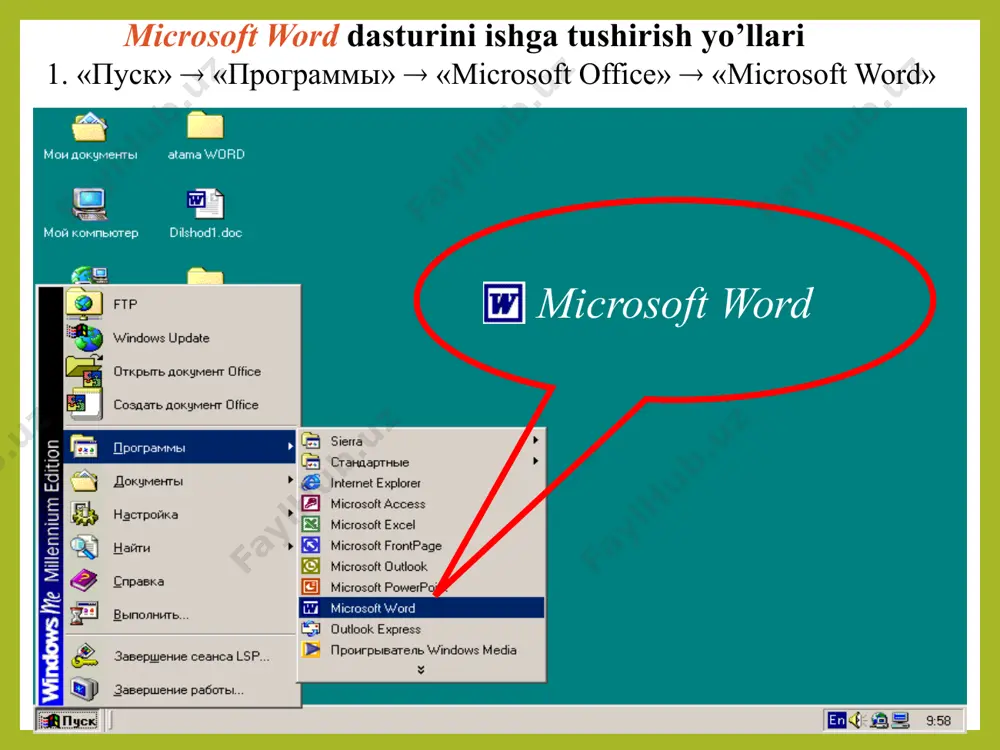Click the Internet Explorer icon
1000x750 pixels.
click(311, 483)
